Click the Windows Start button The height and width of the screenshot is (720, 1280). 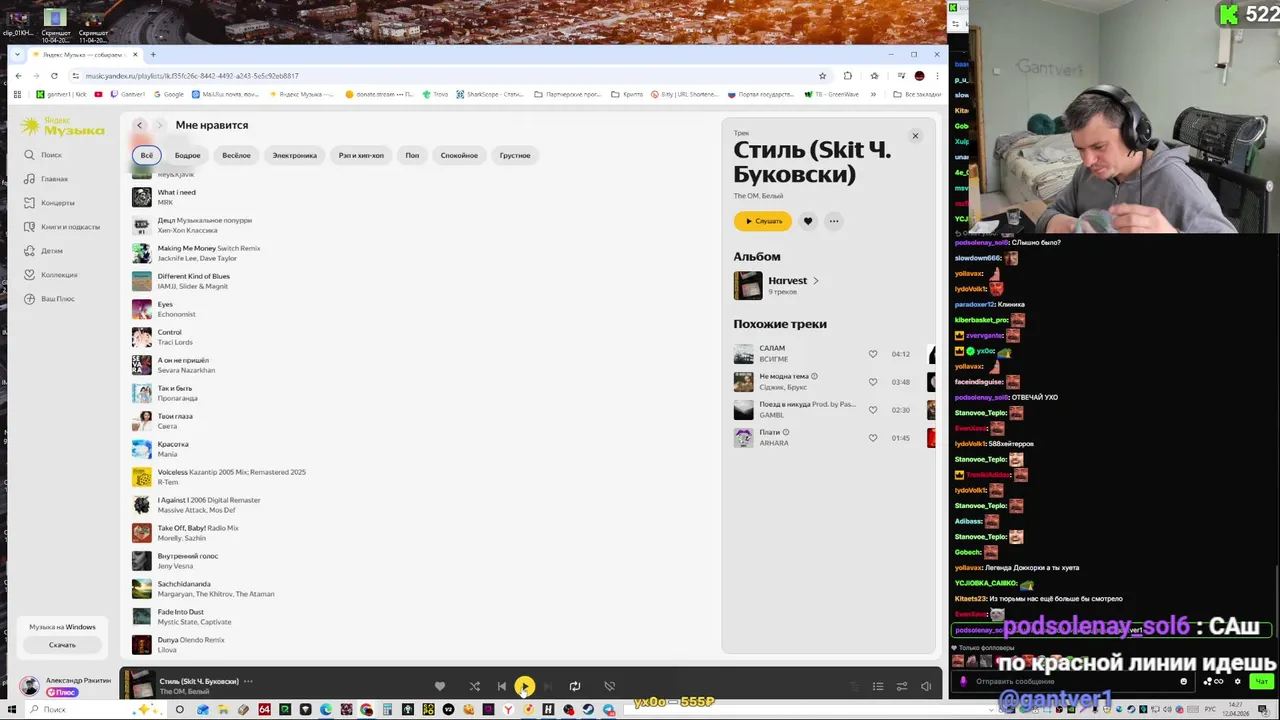(12, 709)
